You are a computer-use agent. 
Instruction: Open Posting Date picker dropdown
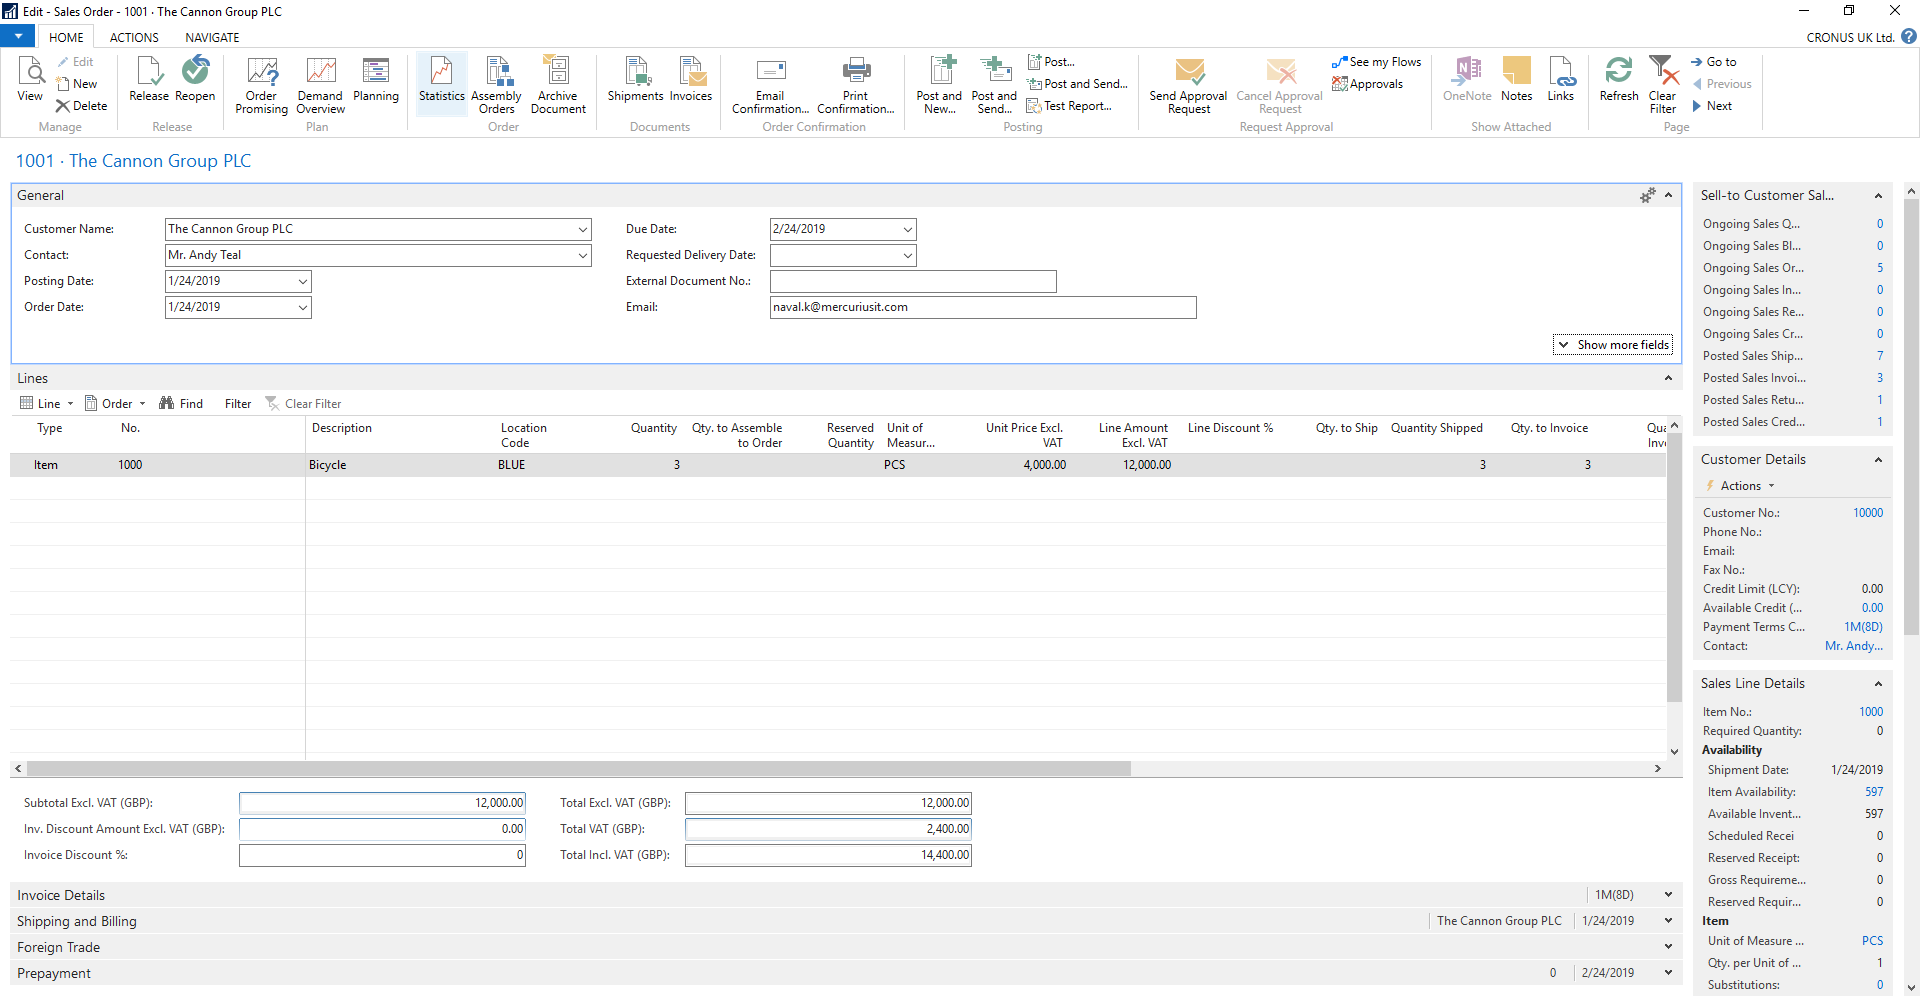[x=302, y=281]
